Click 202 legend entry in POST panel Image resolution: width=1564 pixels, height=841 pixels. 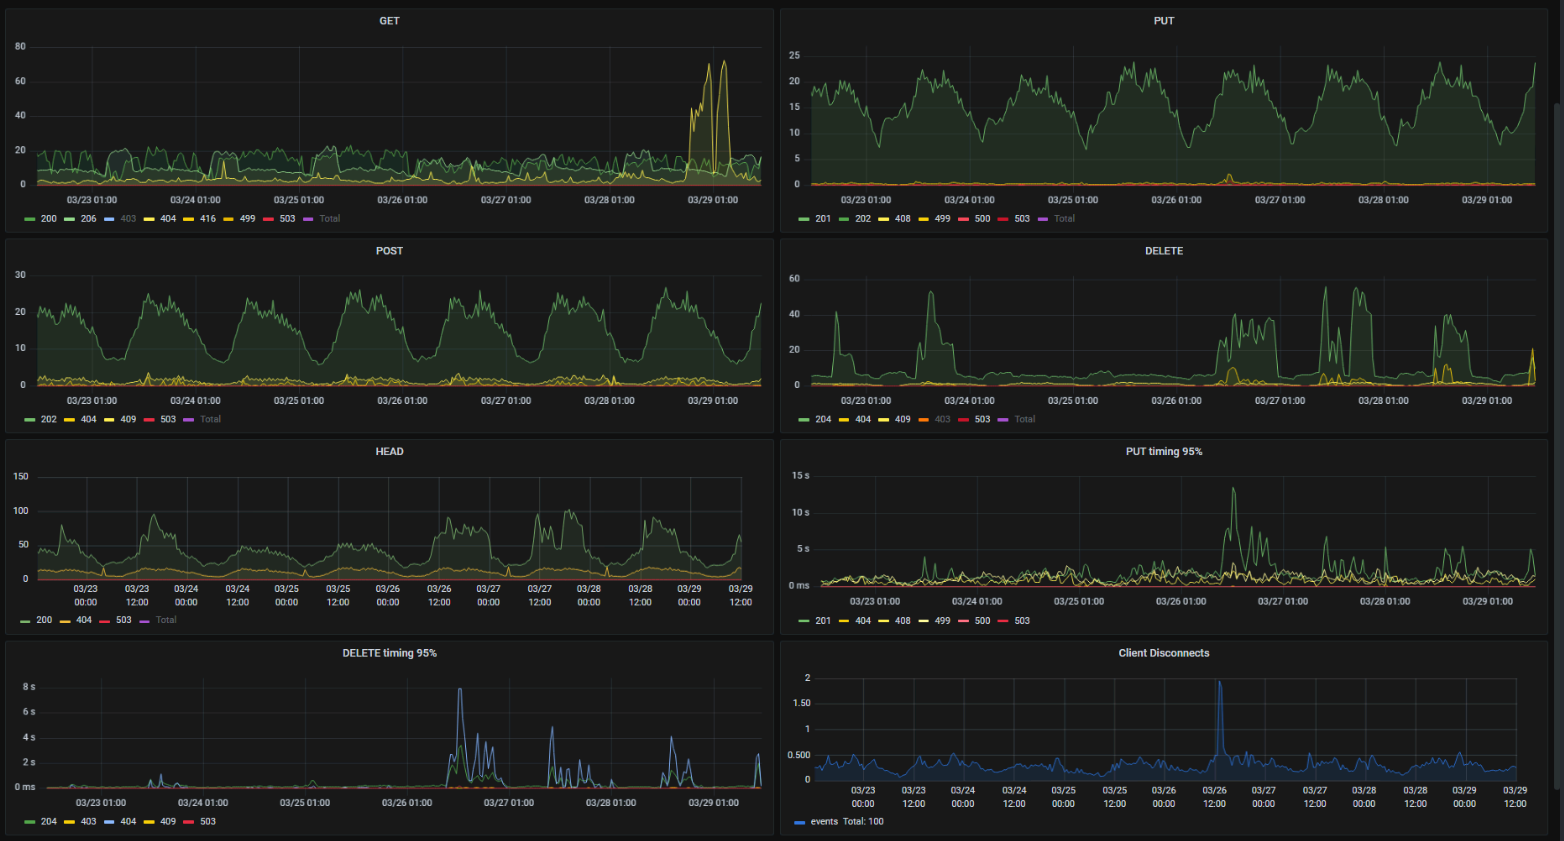41,419
